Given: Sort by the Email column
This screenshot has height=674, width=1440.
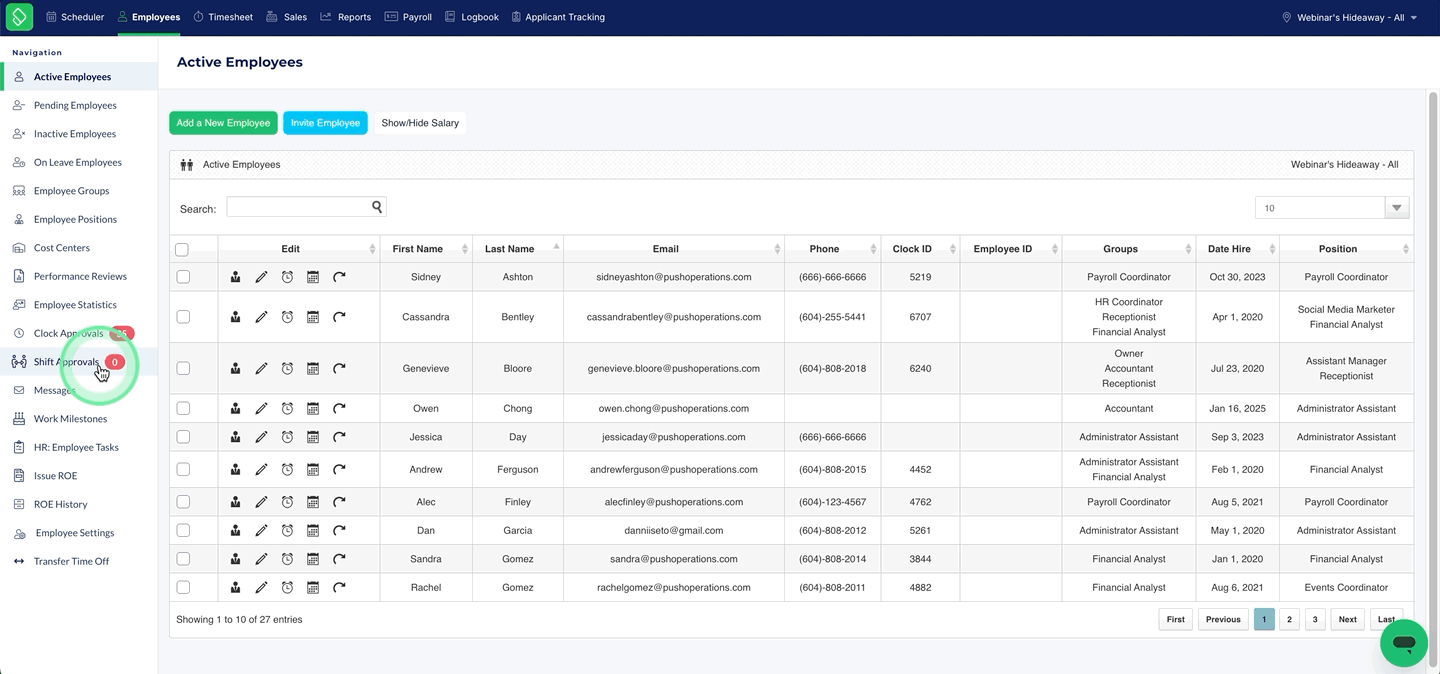Looking at the screenshot, I should (x=674, y=249).
